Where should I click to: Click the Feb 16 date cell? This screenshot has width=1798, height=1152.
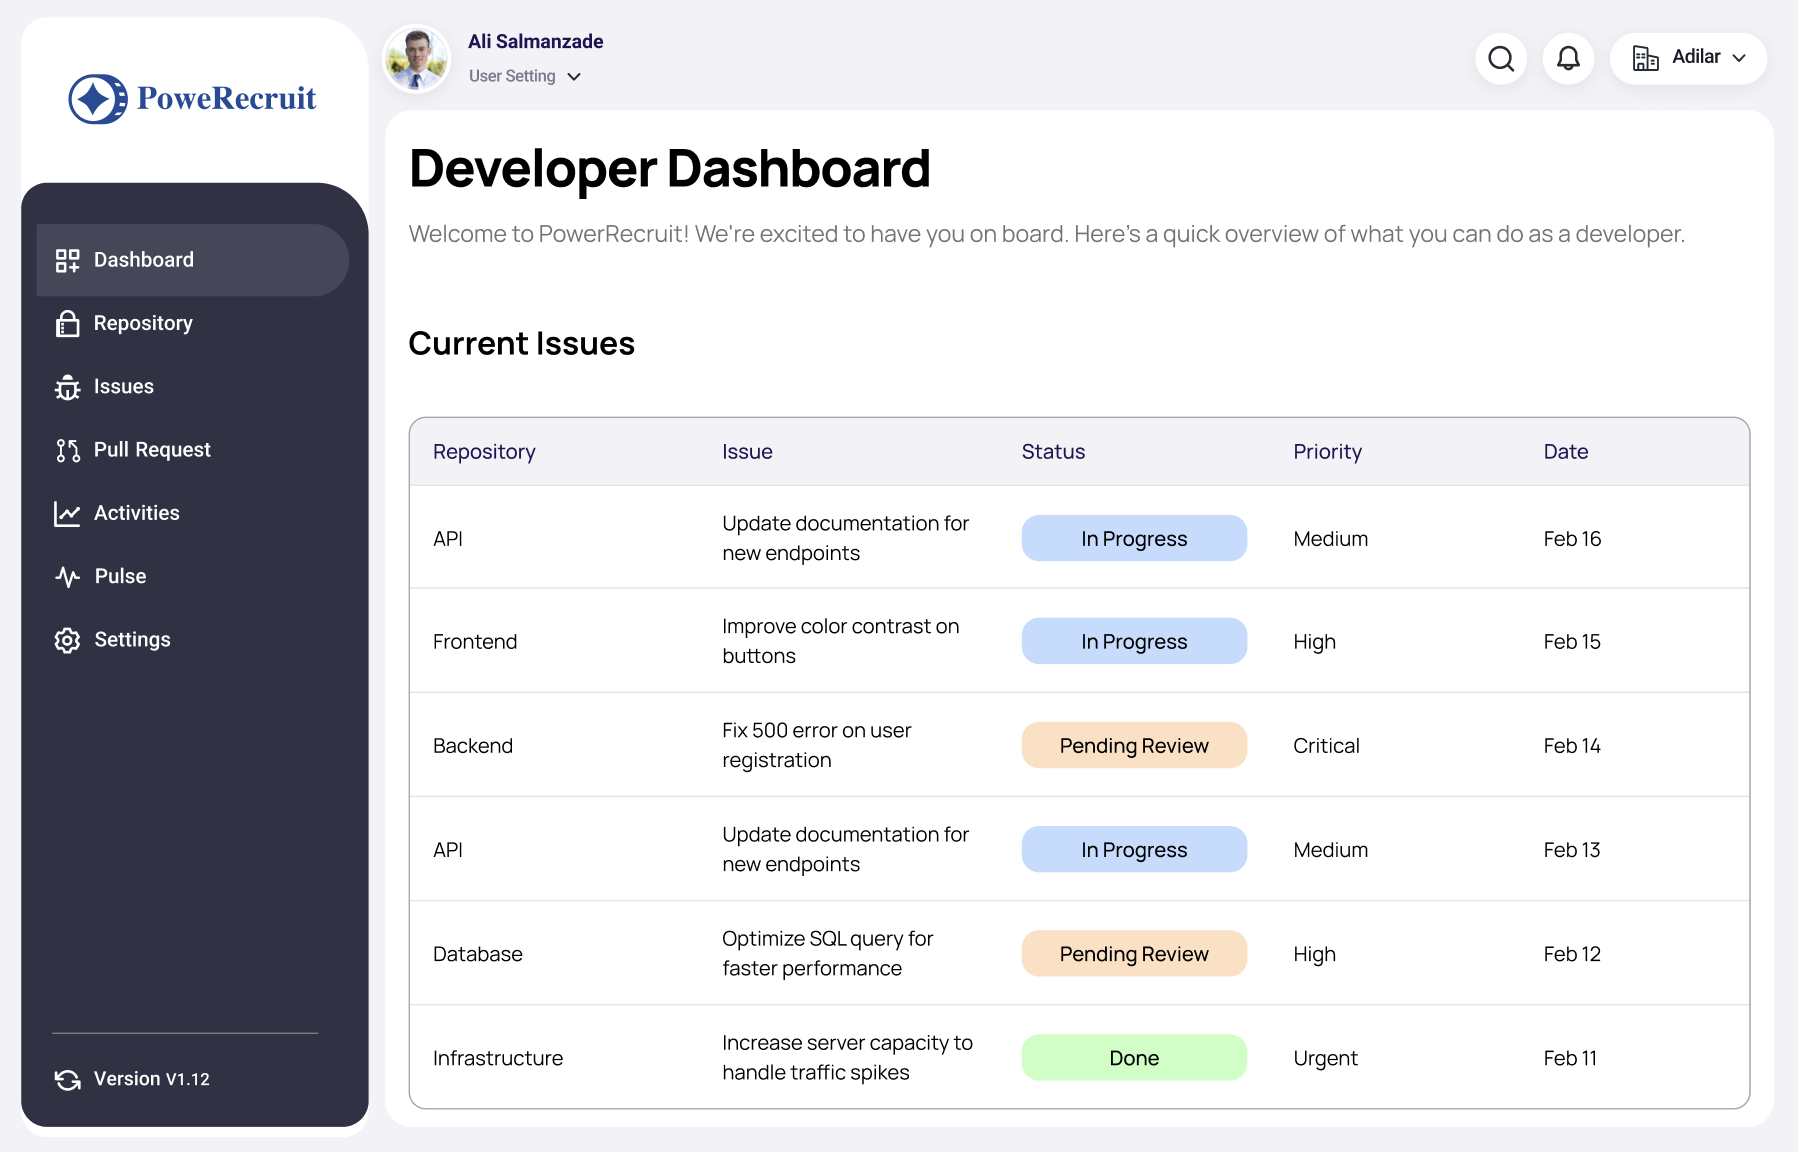1572,539
